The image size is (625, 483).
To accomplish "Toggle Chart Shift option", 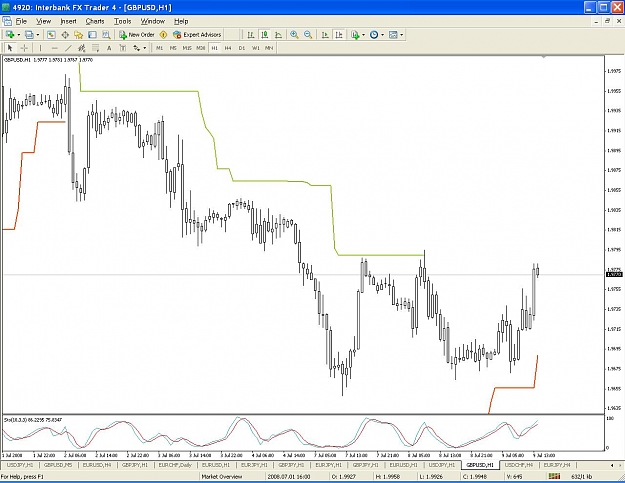I will coord(339,35).
